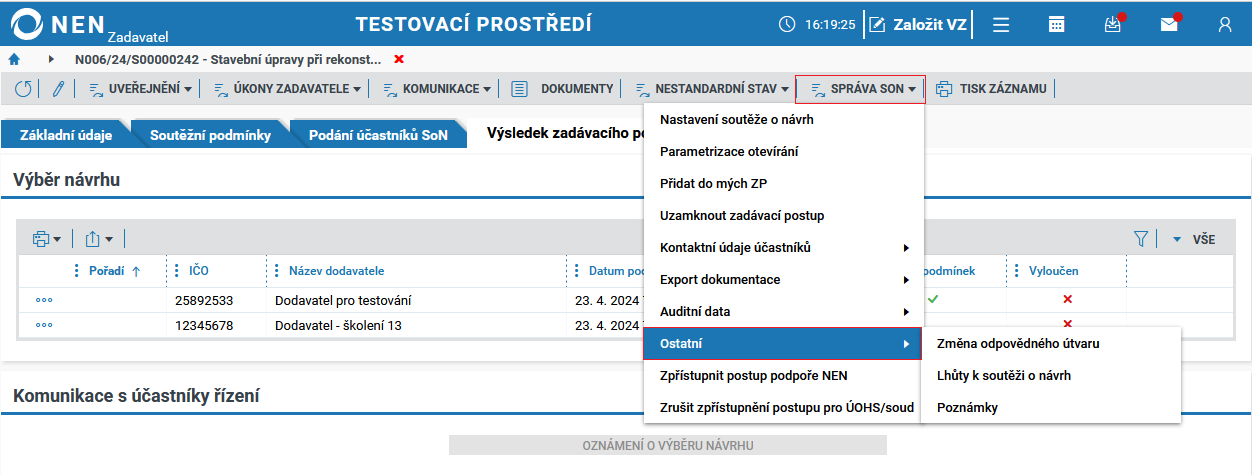1252x475 pixels.
Task: Open row actions for Dodavatel - školení 13
Action: coord(44,325)
